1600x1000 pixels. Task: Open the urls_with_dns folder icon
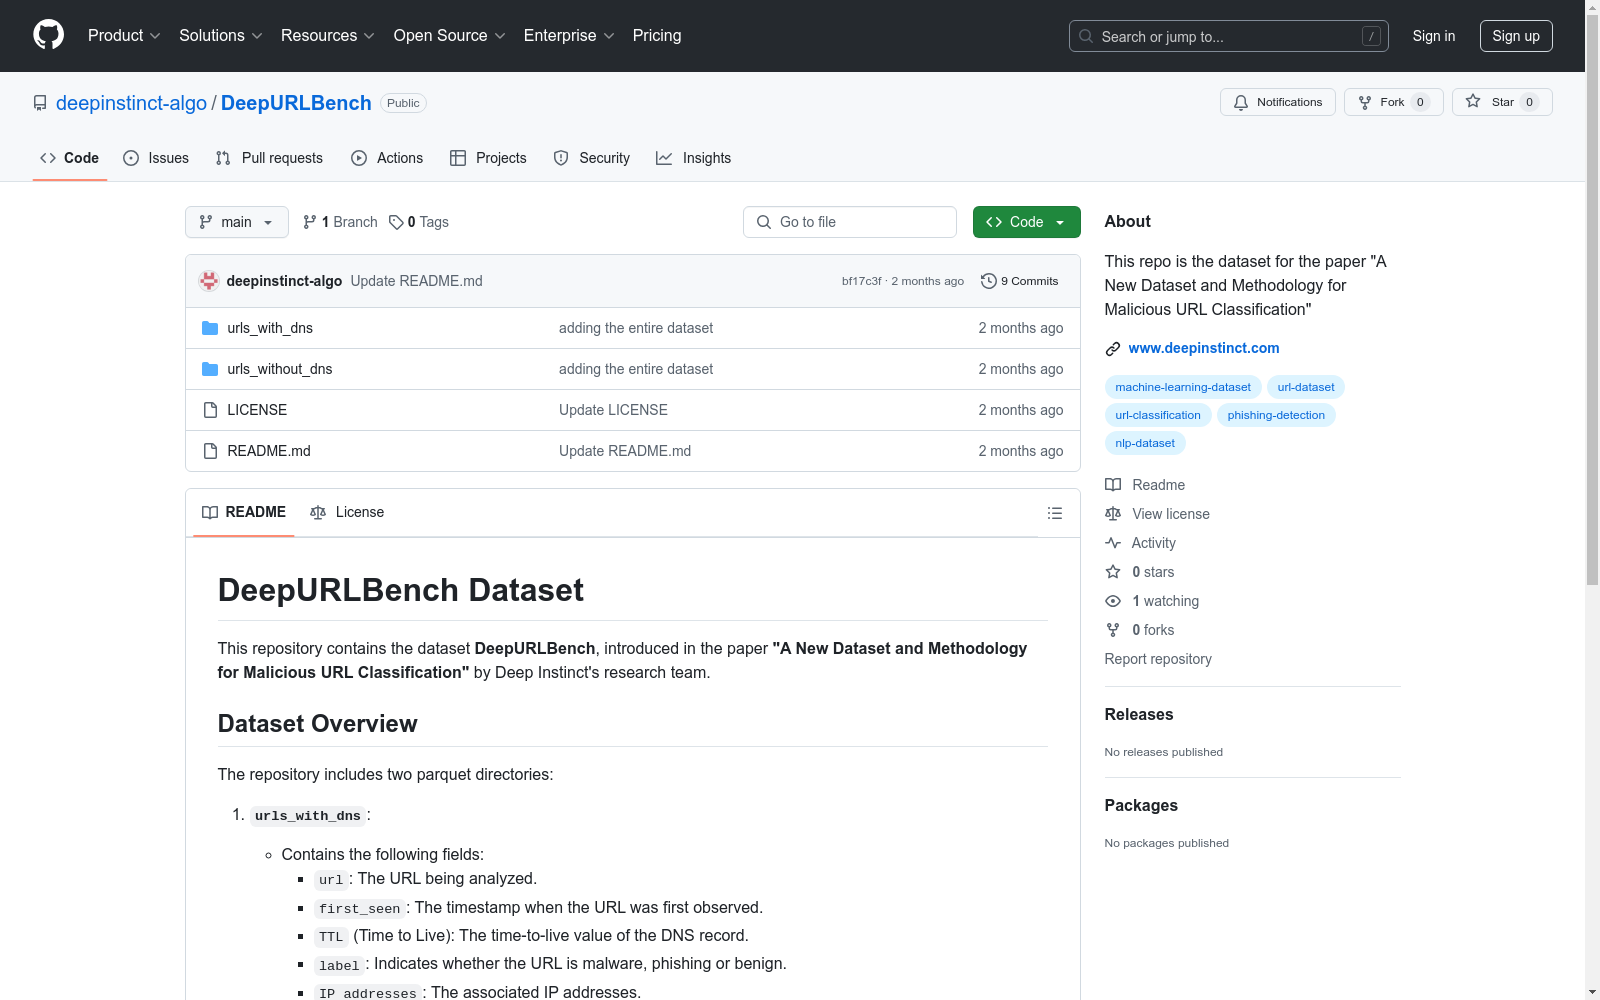point(210,328)
